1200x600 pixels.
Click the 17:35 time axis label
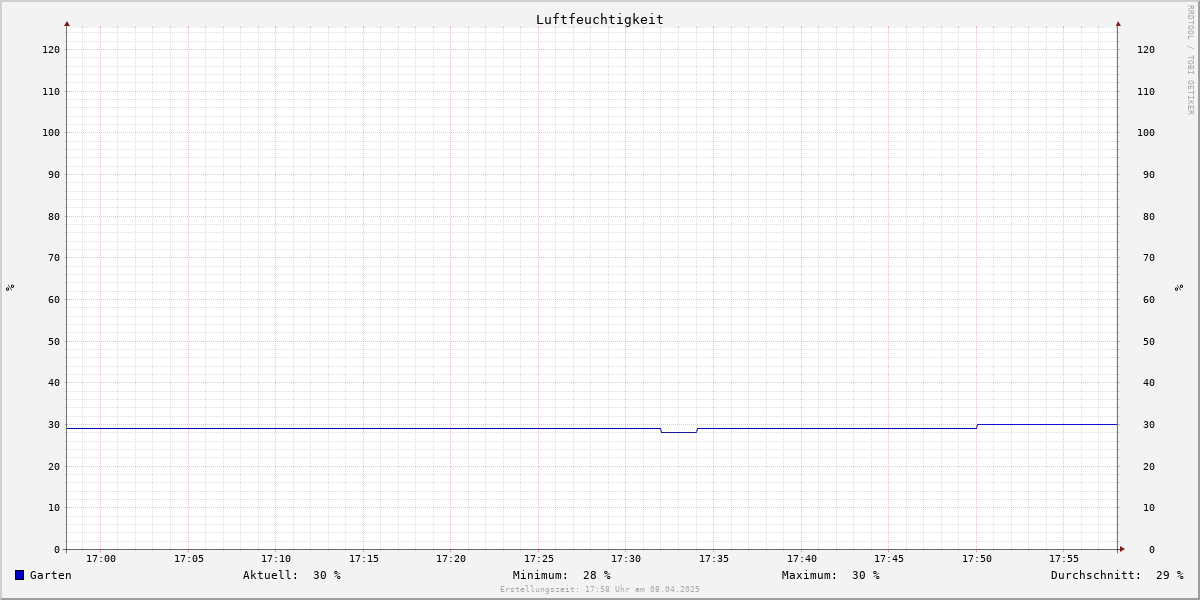714,559
